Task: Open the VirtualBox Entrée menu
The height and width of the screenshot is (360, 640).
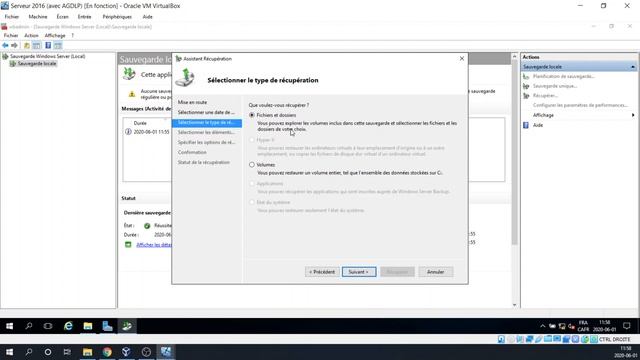Action: [84, 17]
